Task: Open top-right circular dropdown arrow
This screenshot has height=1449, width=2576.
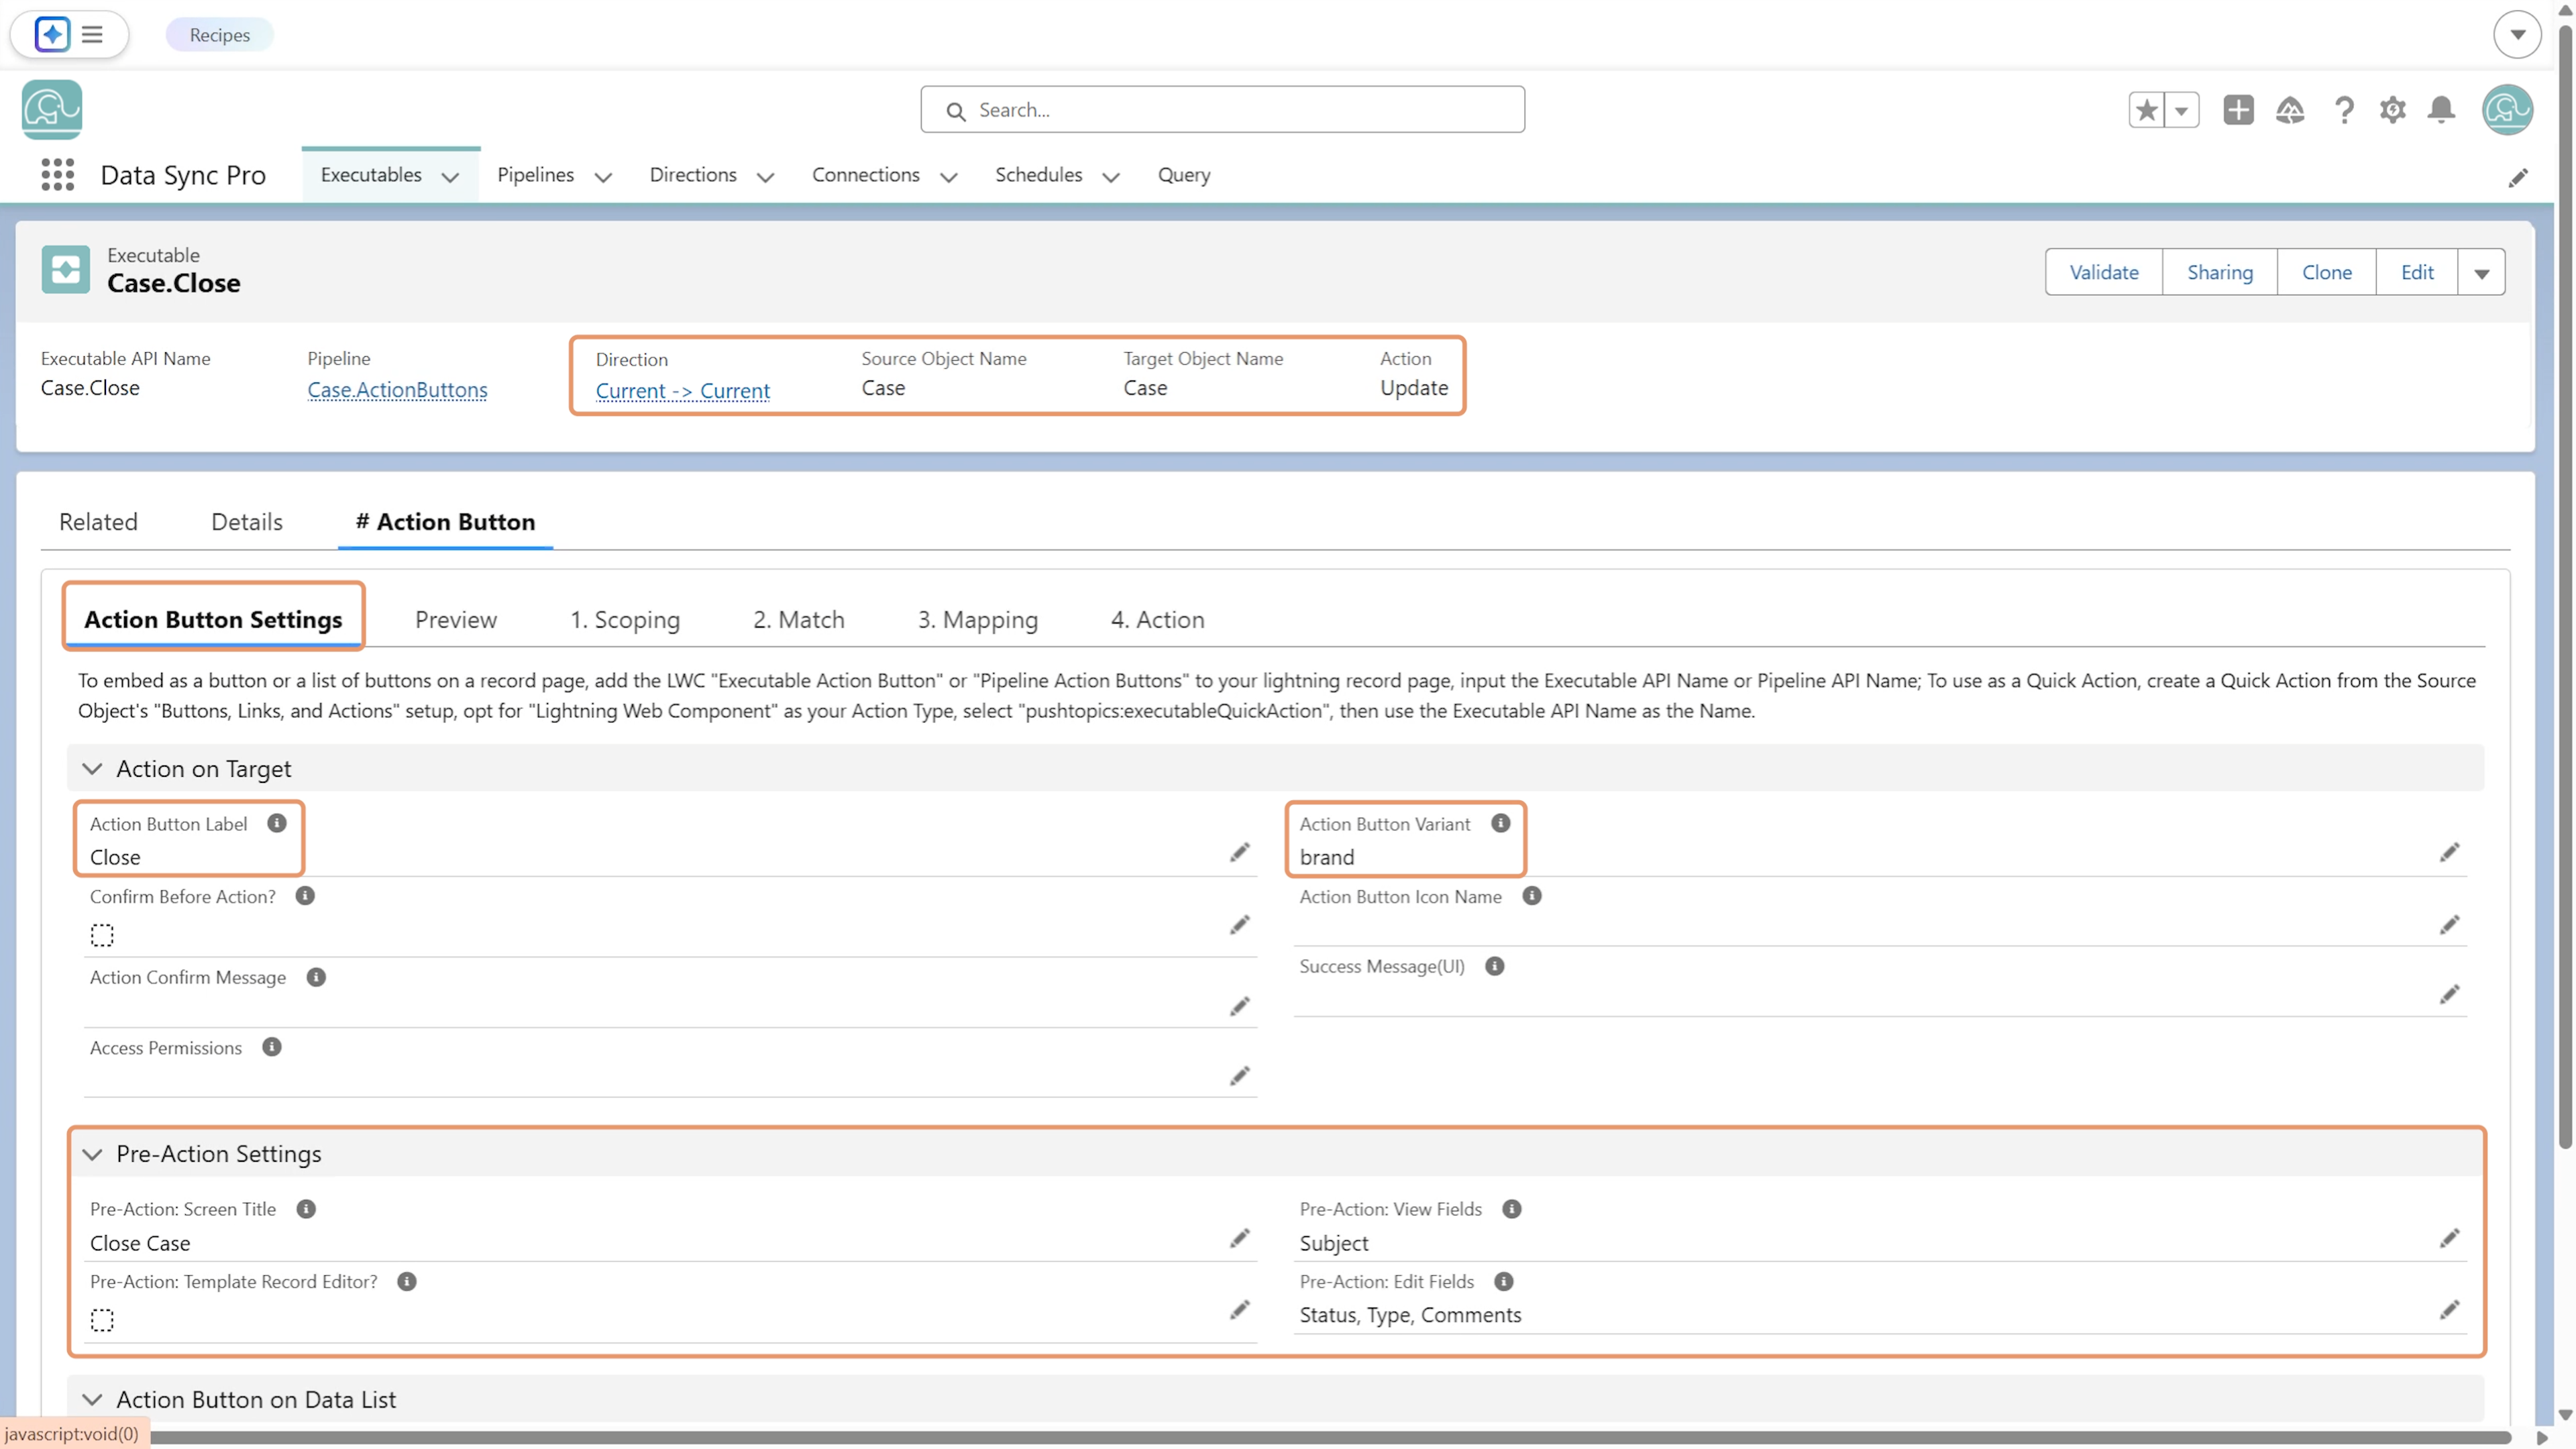Action: click(x=2518, y=34)
